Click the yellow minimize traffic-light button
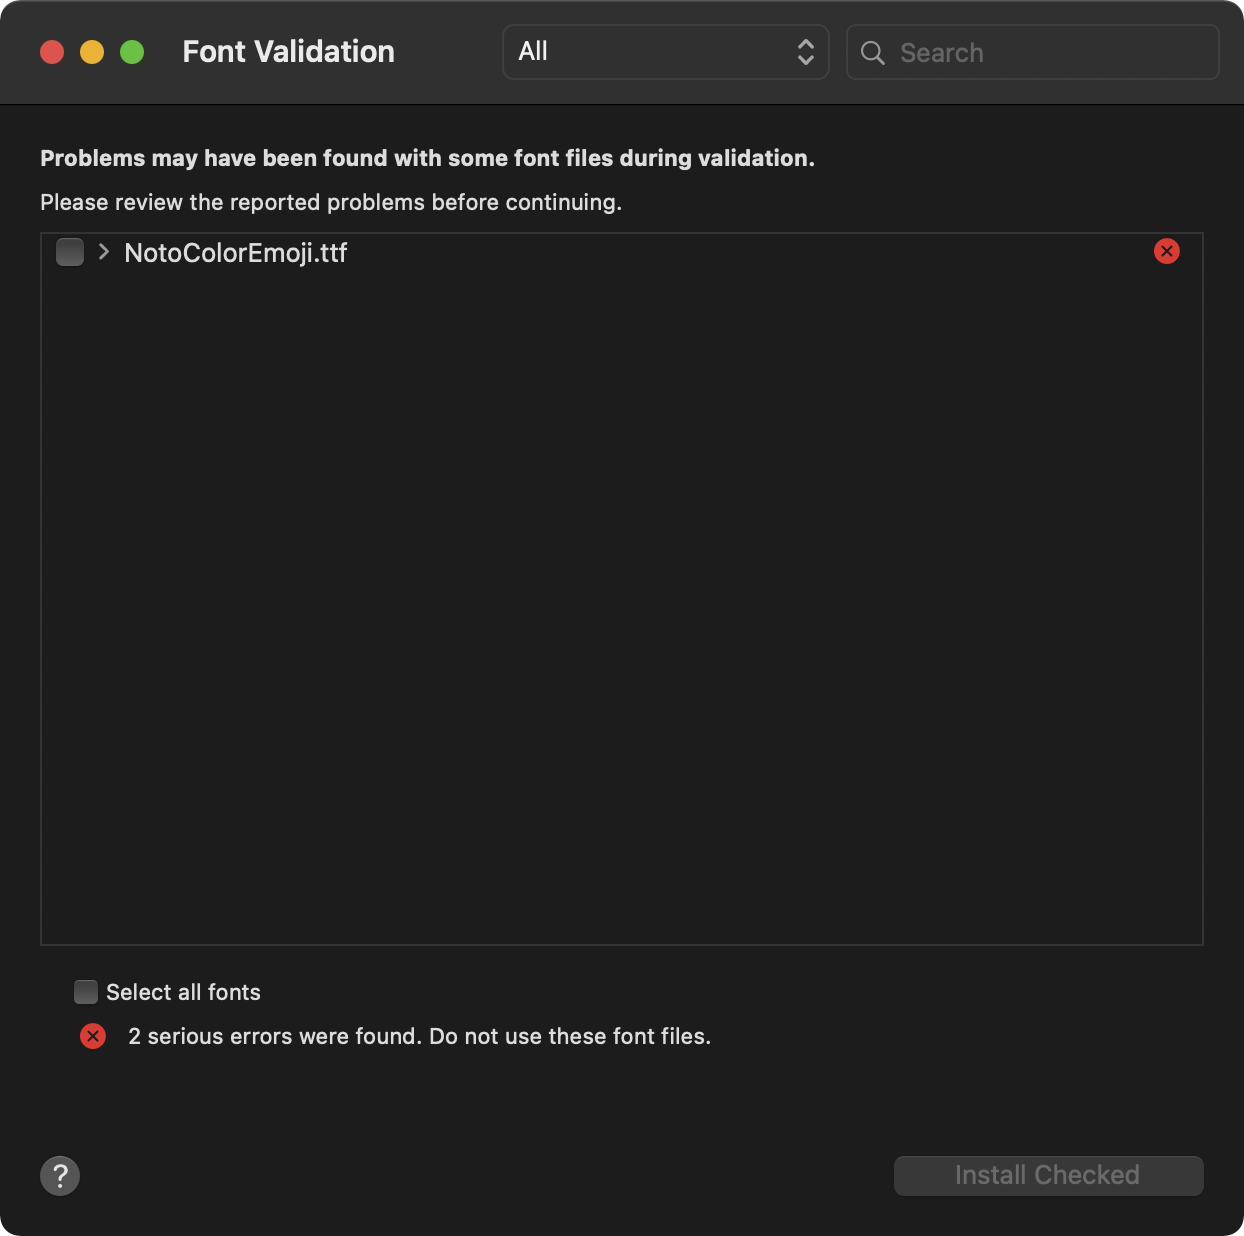 [x=92, y=51]
